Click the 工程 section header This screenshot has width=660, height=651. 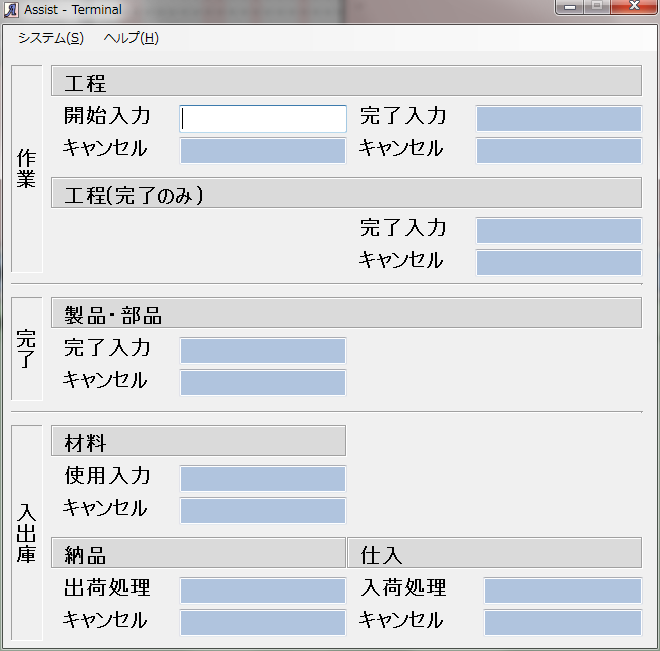coord(346,80)
